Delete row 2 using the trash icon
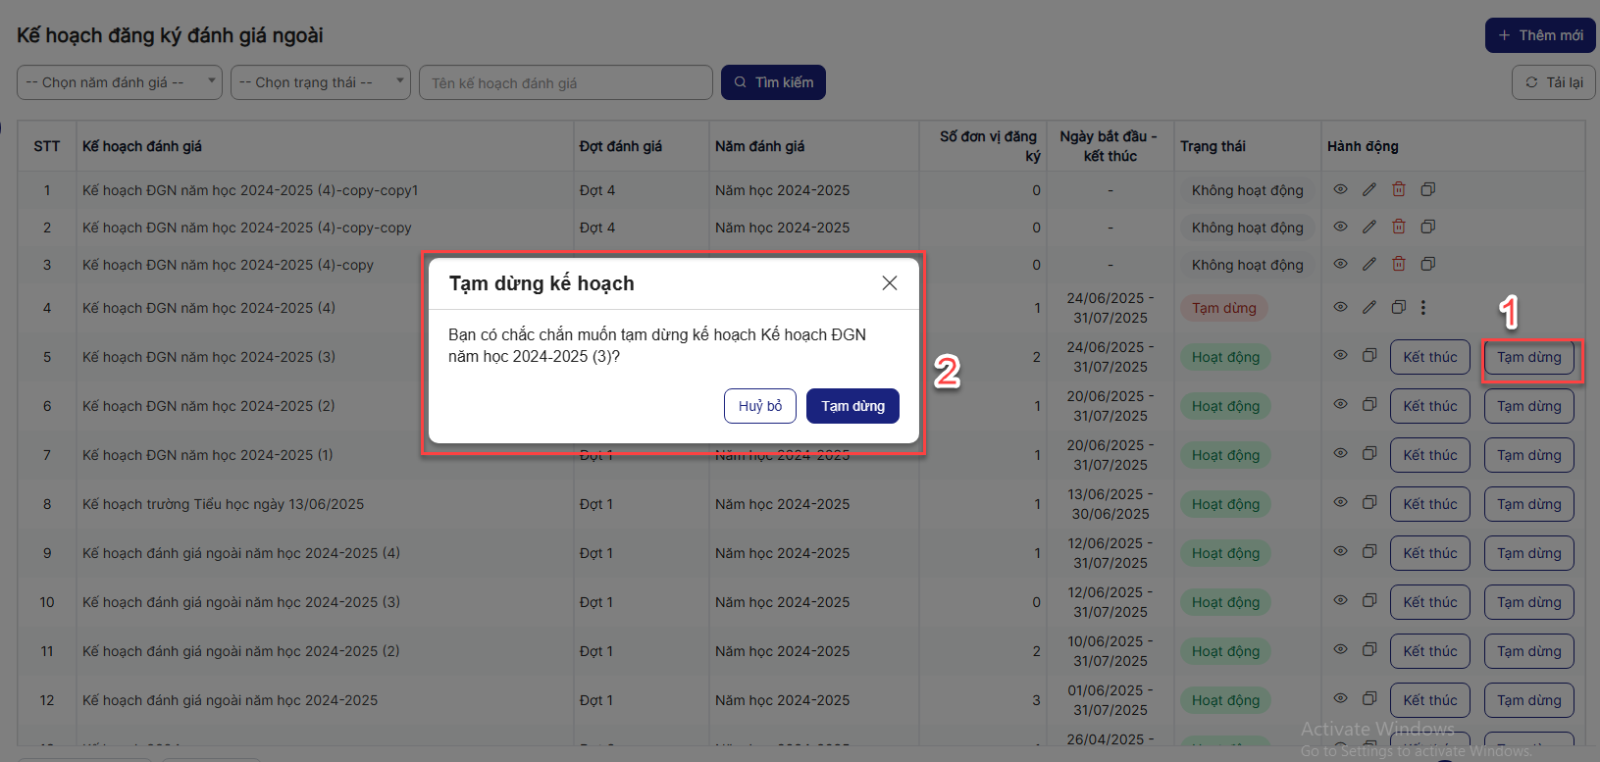This screenshot has height=762, width=1600. (1399, 227)
